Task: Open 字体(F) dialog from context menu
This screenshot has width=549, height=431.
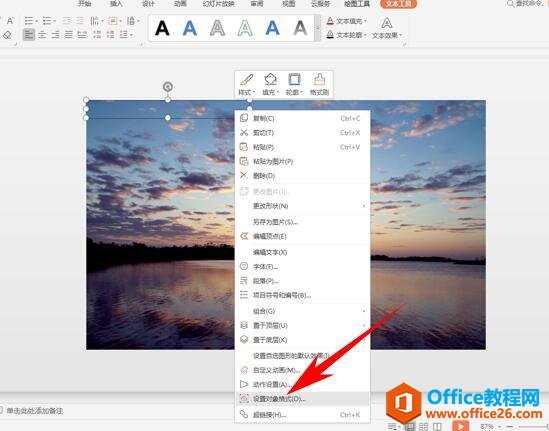Action: coord(303,266)
